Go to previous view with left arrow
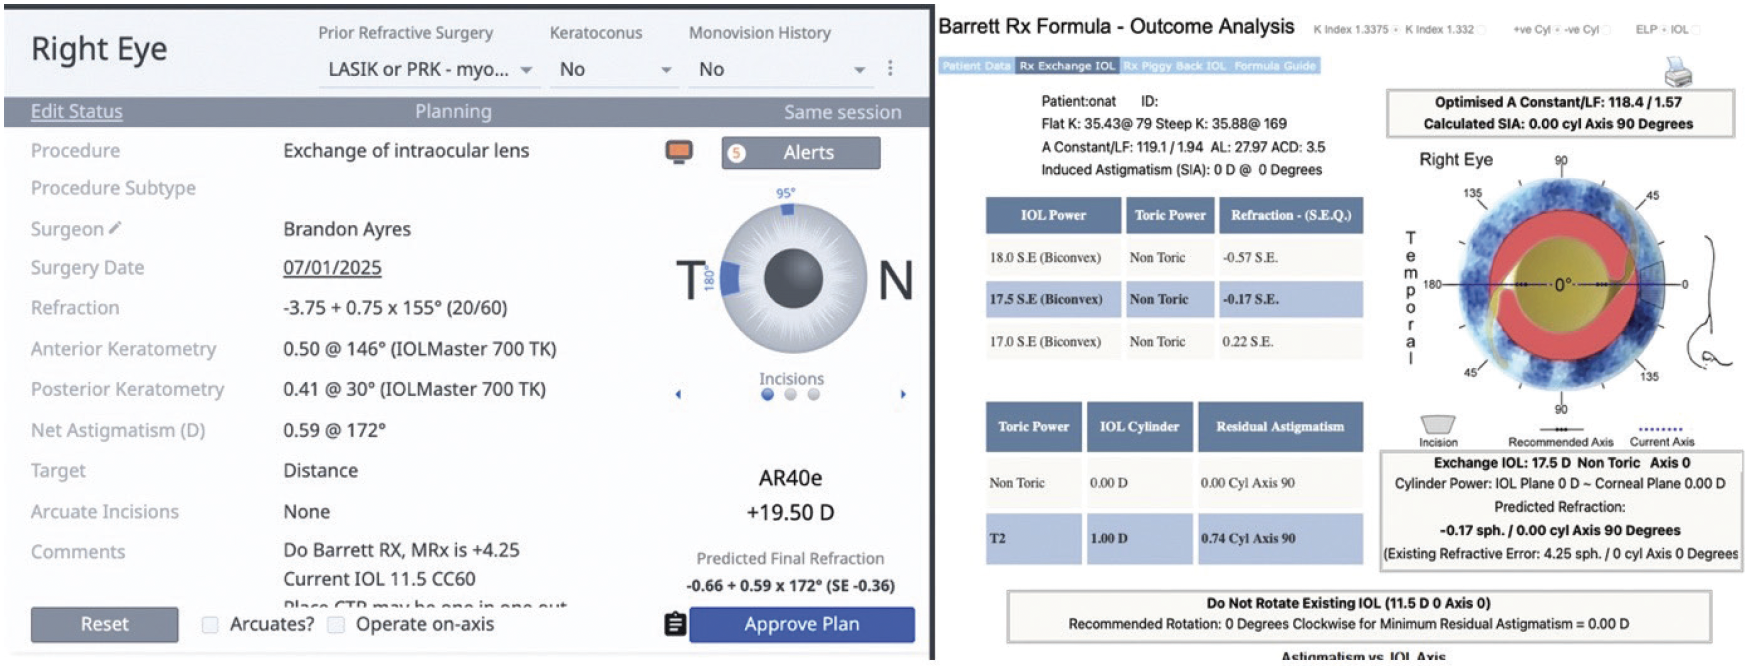Viewport: 1750px width, 666px height. coord(678,394)
